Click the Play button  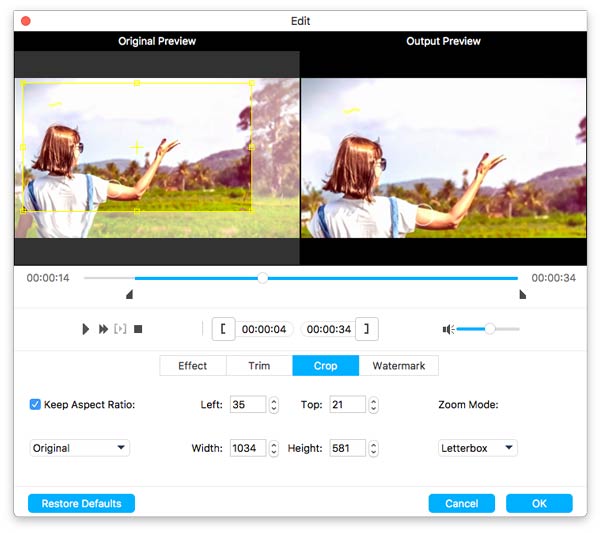click(x=86, y=329)
